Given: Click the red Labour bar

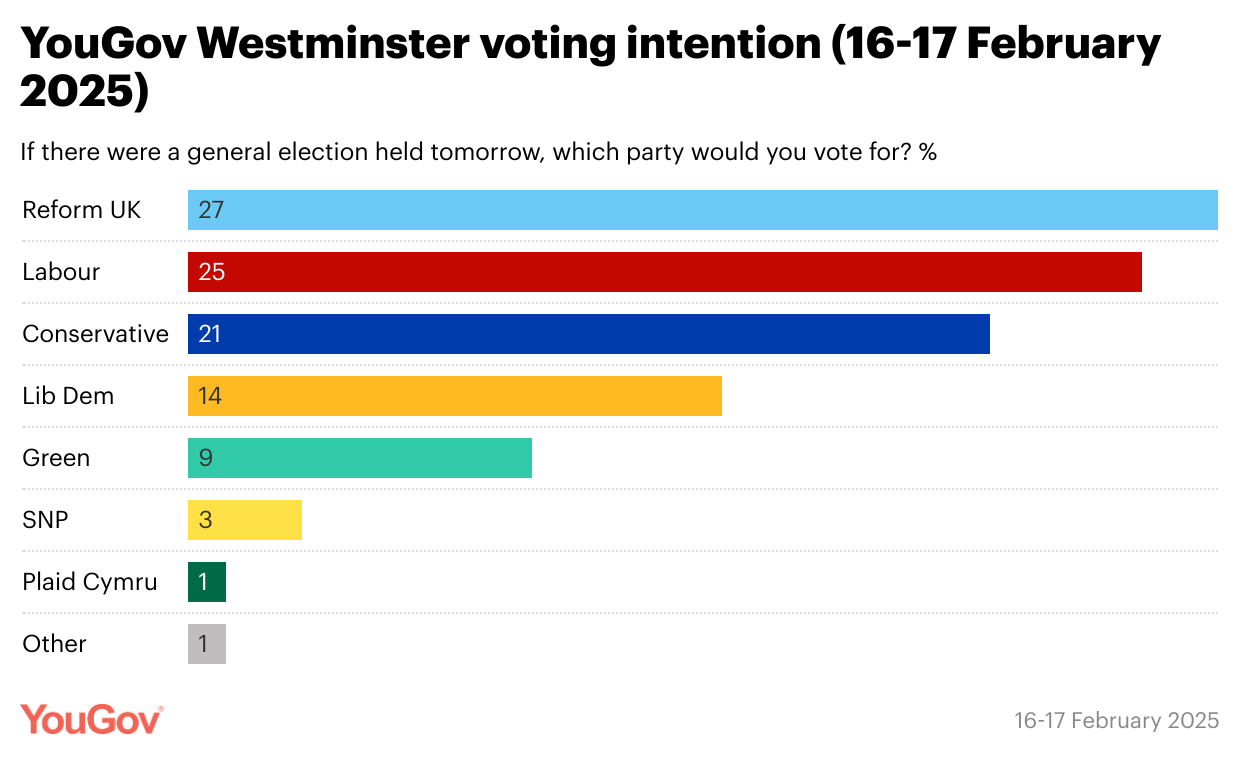Looking at the screenshot, I should [665, 272].
